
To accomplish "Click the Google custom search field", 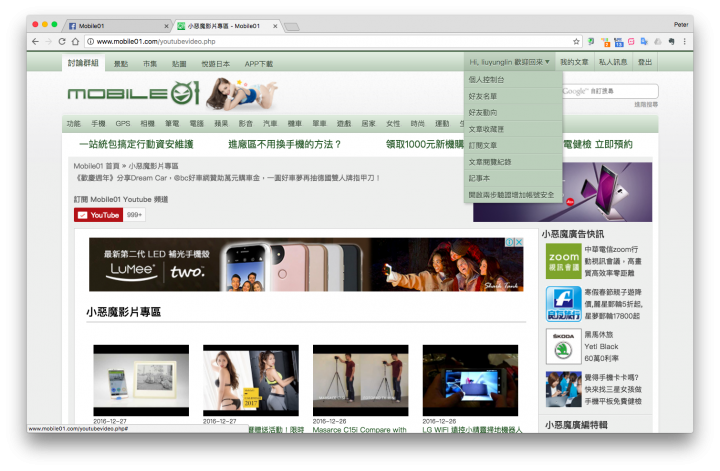I will click(610, 91).
